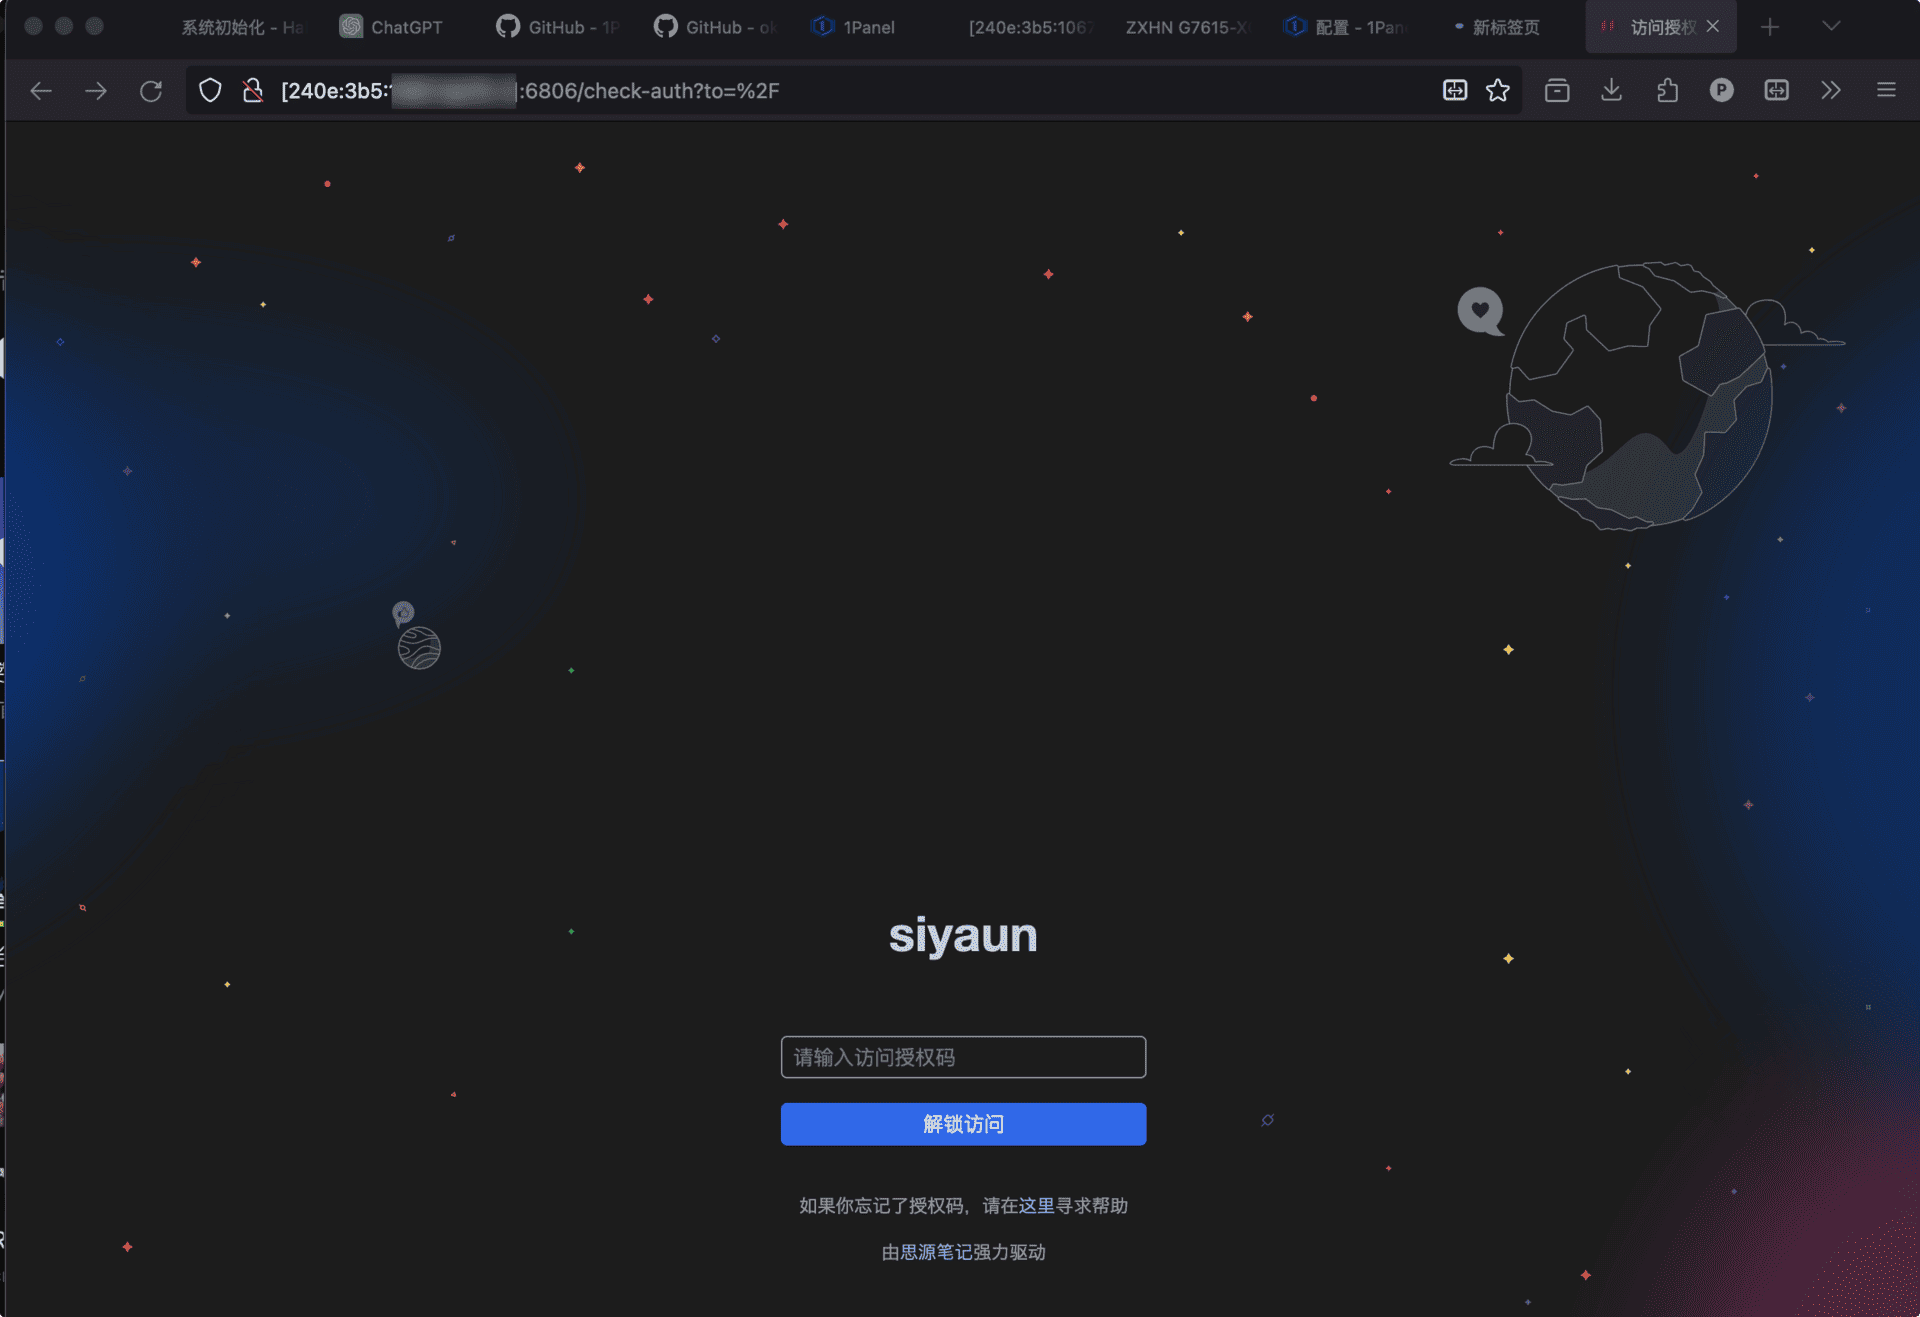Viewport: 1920px width, 1317px height.
Task: Open the 思源笔记 link
Action: click(x=935, y=1252)
